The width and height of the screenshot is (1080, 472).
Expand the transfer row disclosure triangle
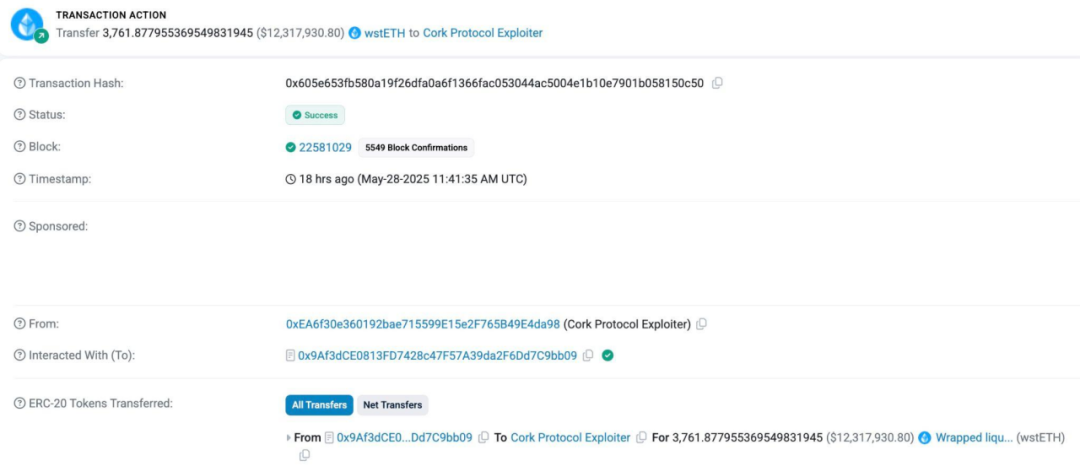(x=289, y=438)
